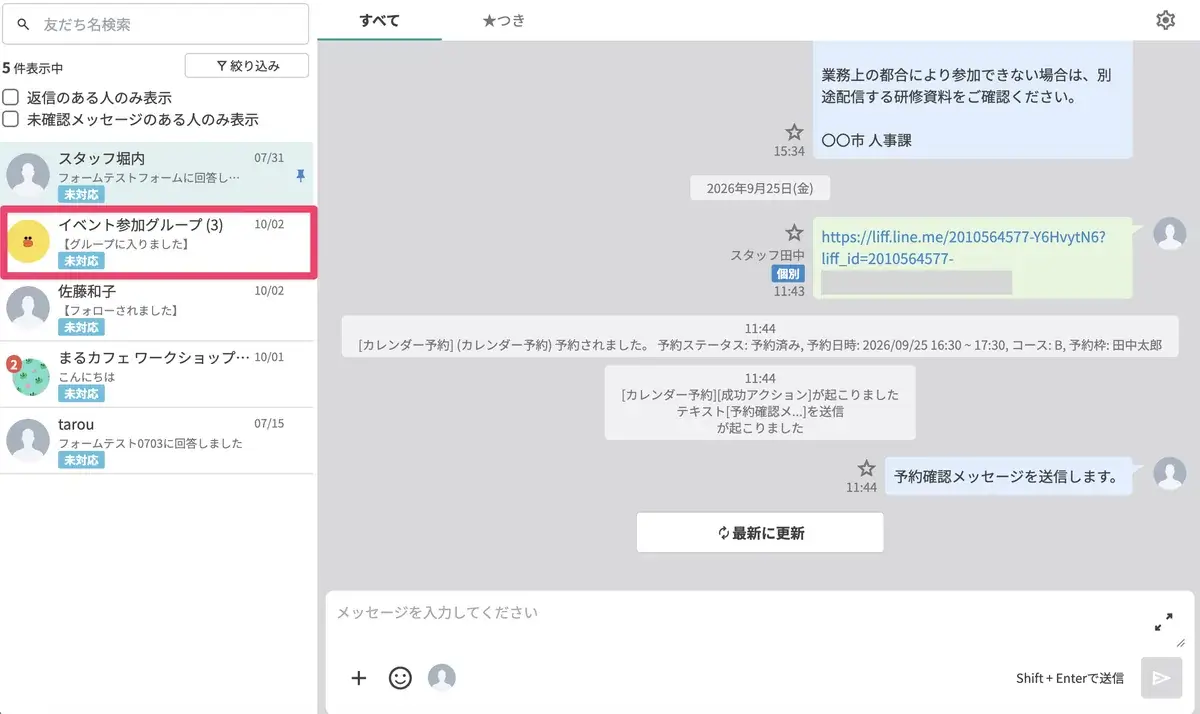Open the liff.line.me link
The height and width of the screenshot is (714, 1200).
tap(963, 248)
